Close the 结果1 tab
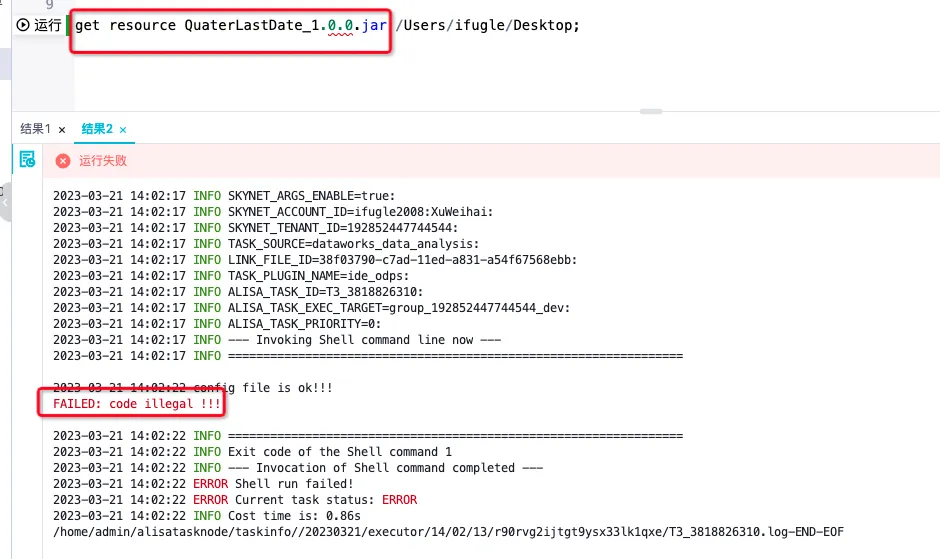940x559 pixels. point(62,130)
